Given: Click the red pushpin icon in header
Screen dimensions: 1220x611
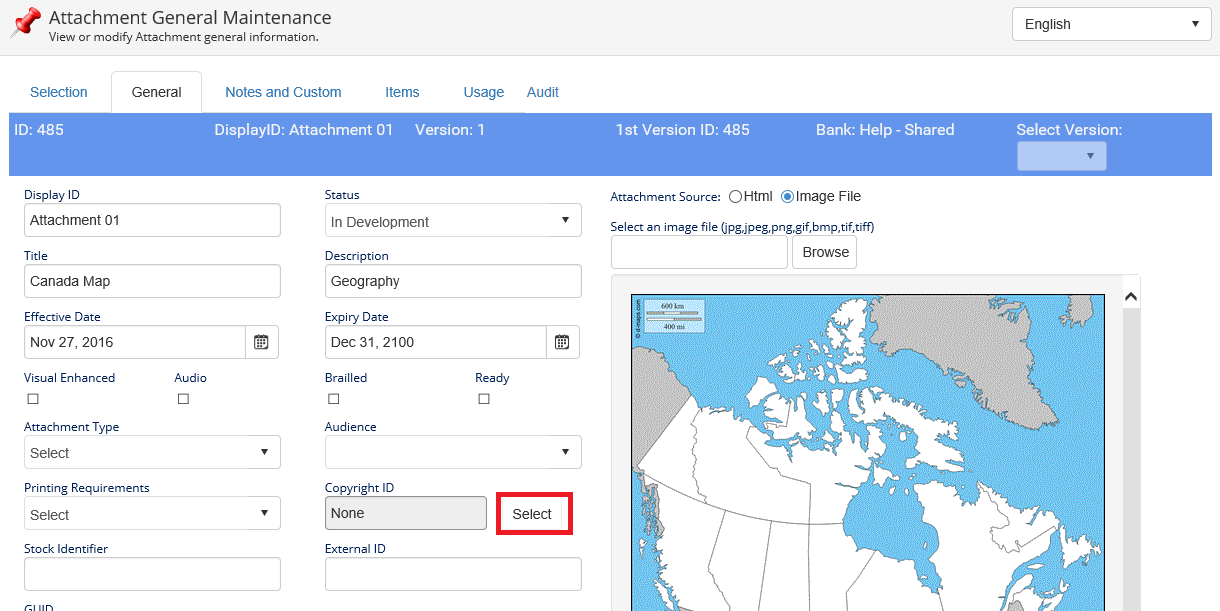Looking at the screenshot, I should pos(25,22).
